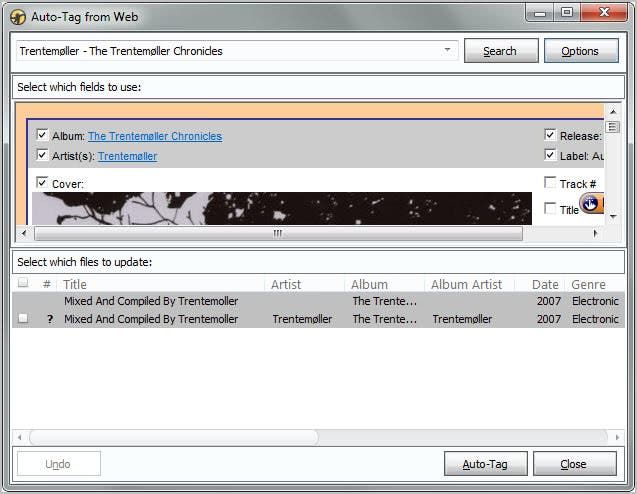This screenshot has width=637, height=494.
Task: Close the window with the red X
Action: [x=604, y=13]
